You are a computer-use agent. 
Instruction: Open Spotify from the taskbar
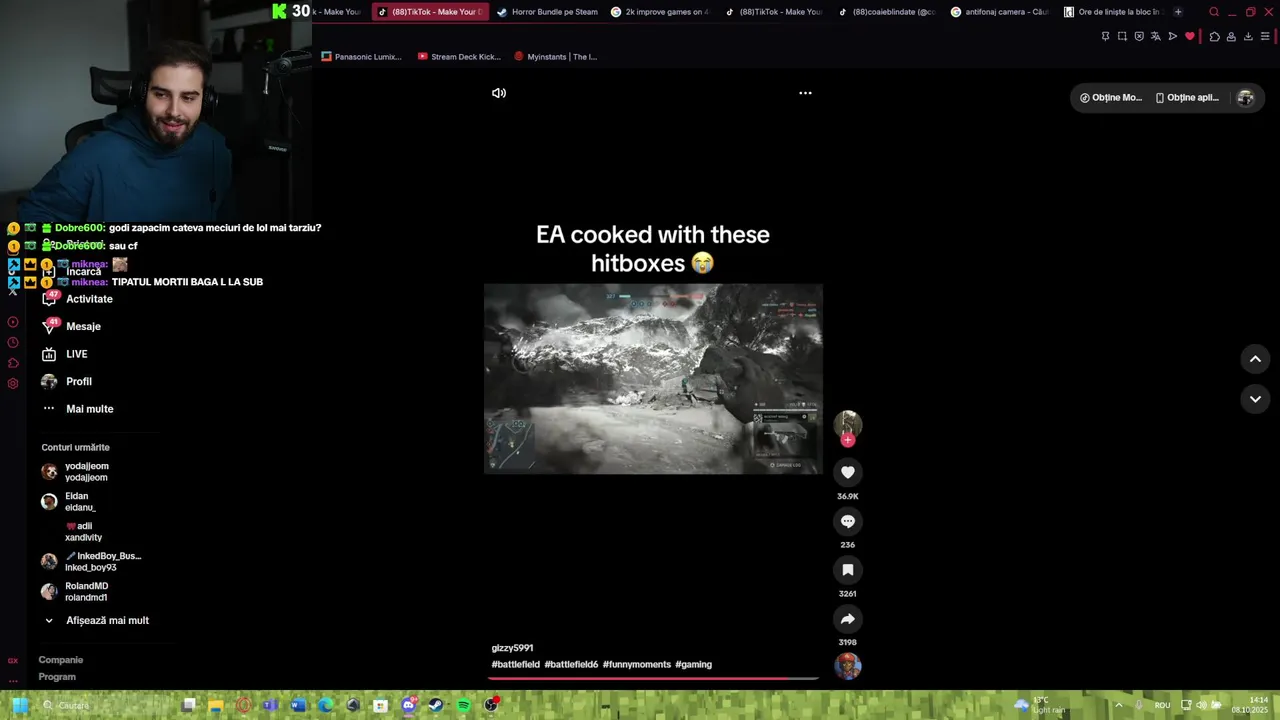tap(463, 705)
